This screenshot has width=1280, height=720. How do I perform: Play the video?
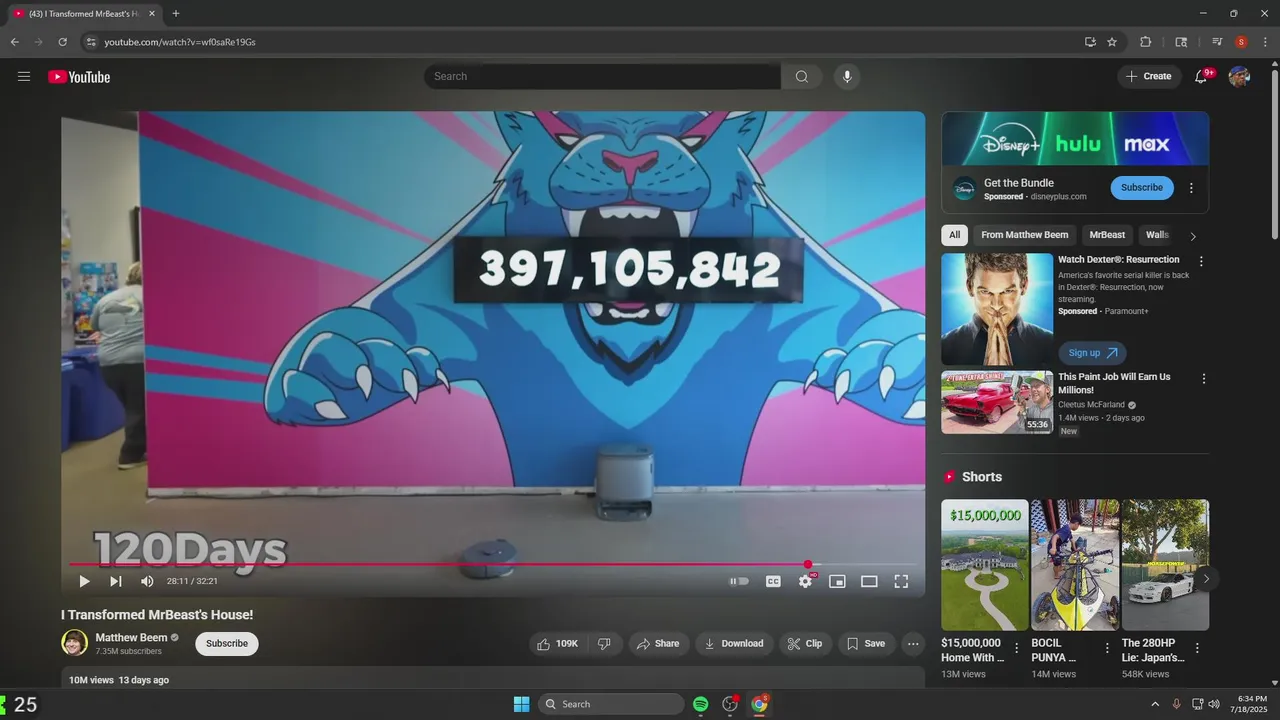84,581
